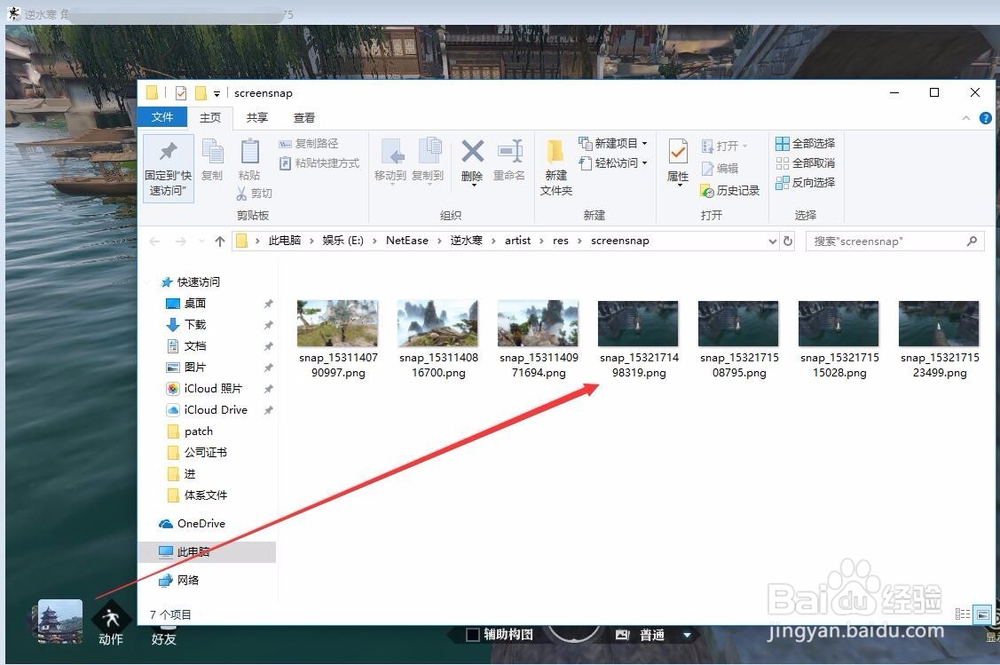Open the game's 普通 mode dropdown

point(687,635)
